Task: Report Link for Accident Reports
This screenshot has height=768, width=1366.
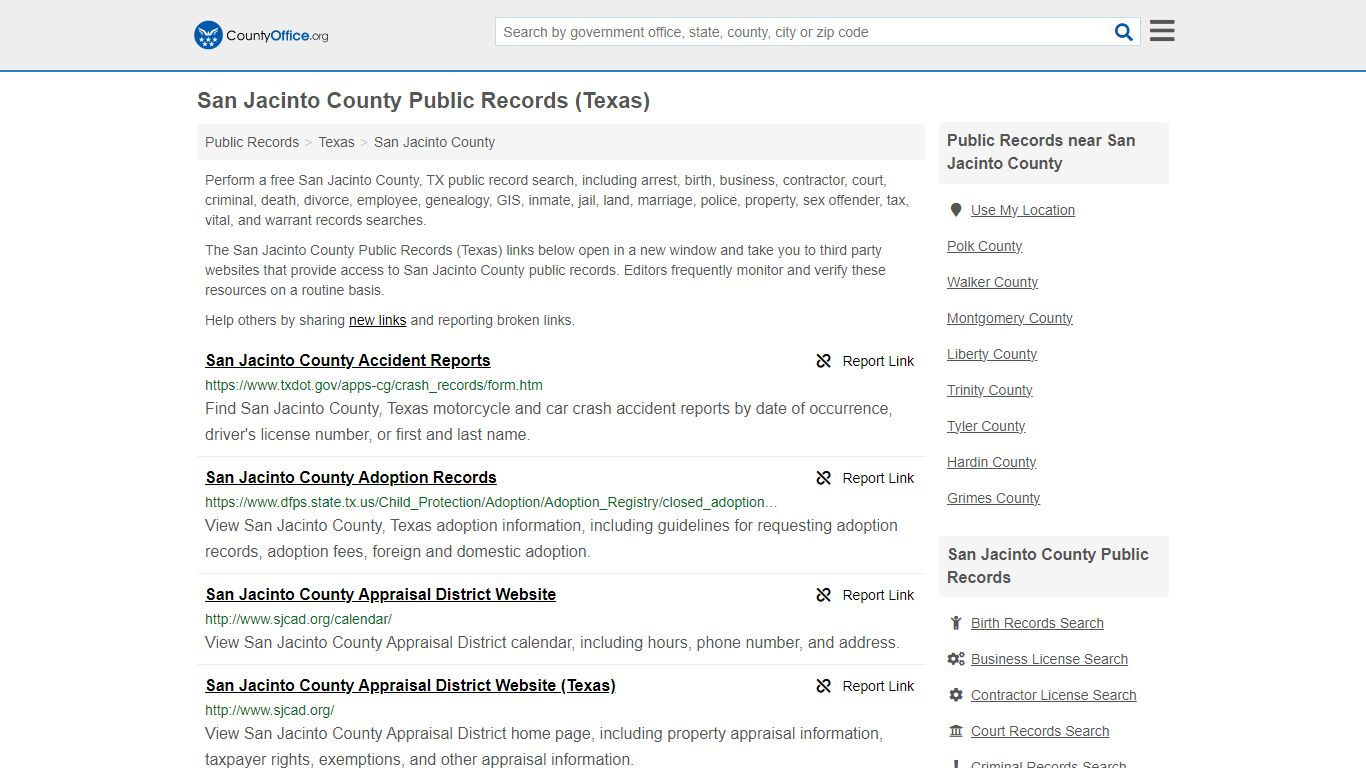Action: [x=878, y=361]
